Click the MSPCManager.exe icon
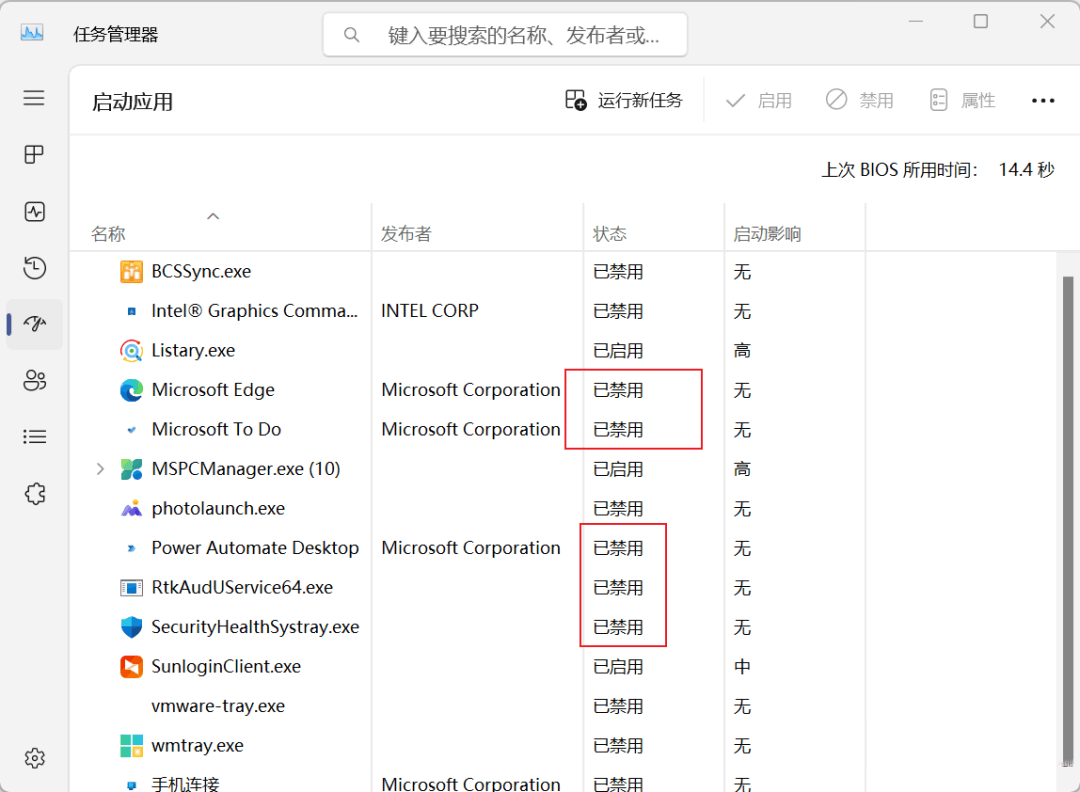The image size is (1080, 792). pyautogui.click(x=132, y=469)
